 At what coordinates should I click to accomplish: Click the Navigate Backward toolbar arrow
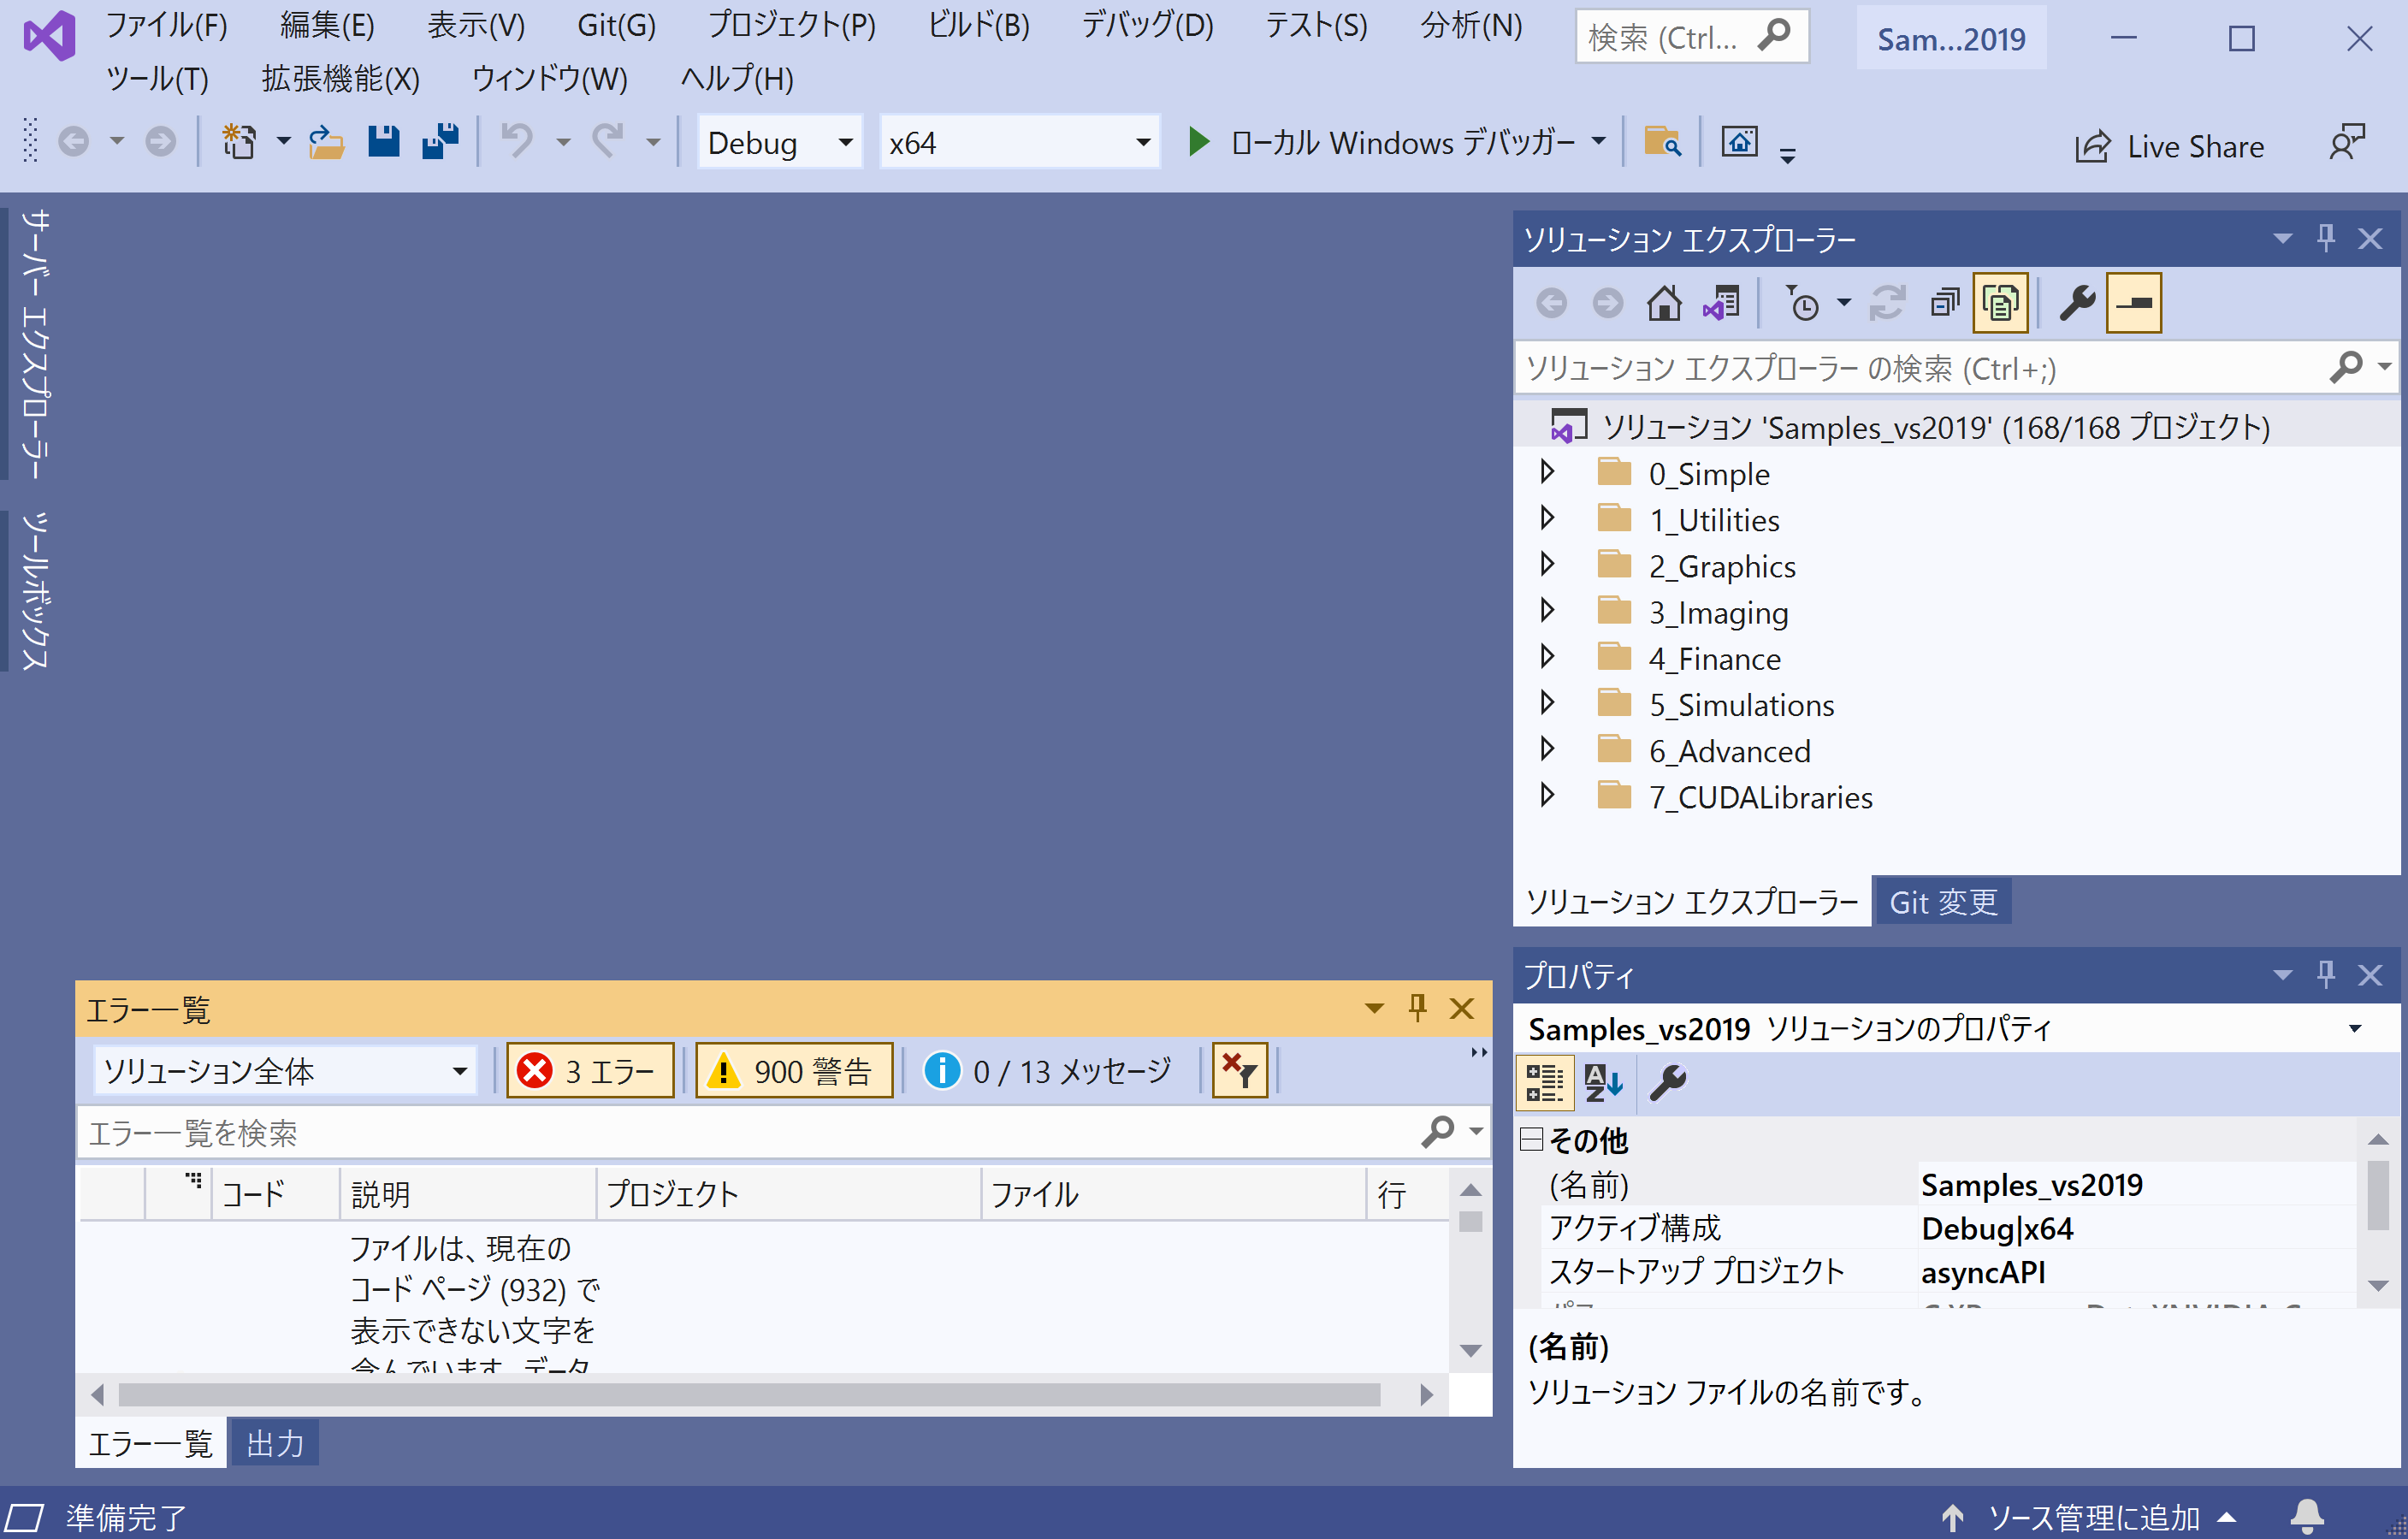[73, 142]
